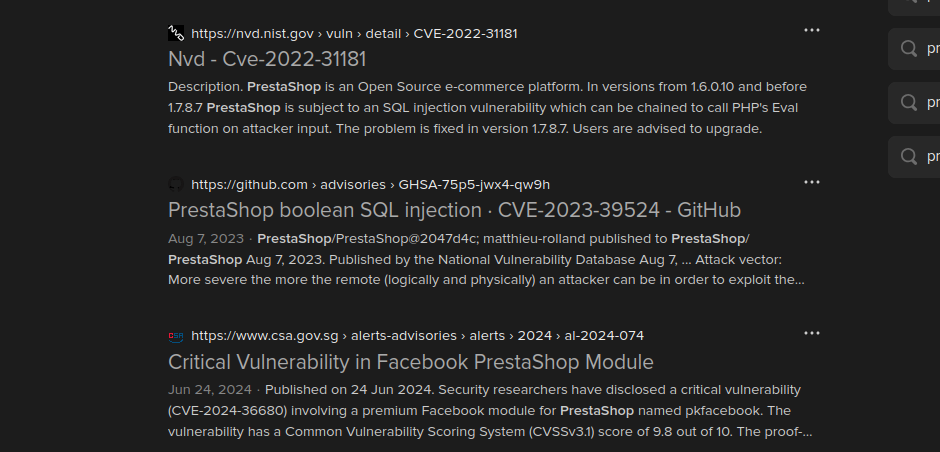Open the three-dot menu for the NVD result
The image size is (940, 452).
click(812, 30)
